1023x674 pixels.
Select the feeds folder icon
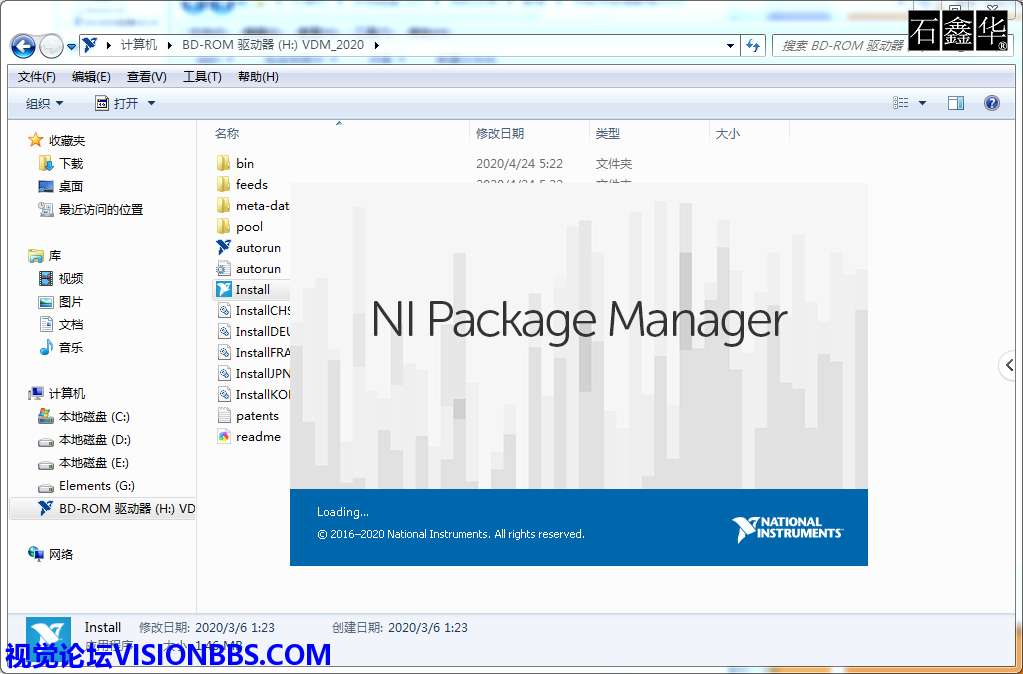(223, 184)
